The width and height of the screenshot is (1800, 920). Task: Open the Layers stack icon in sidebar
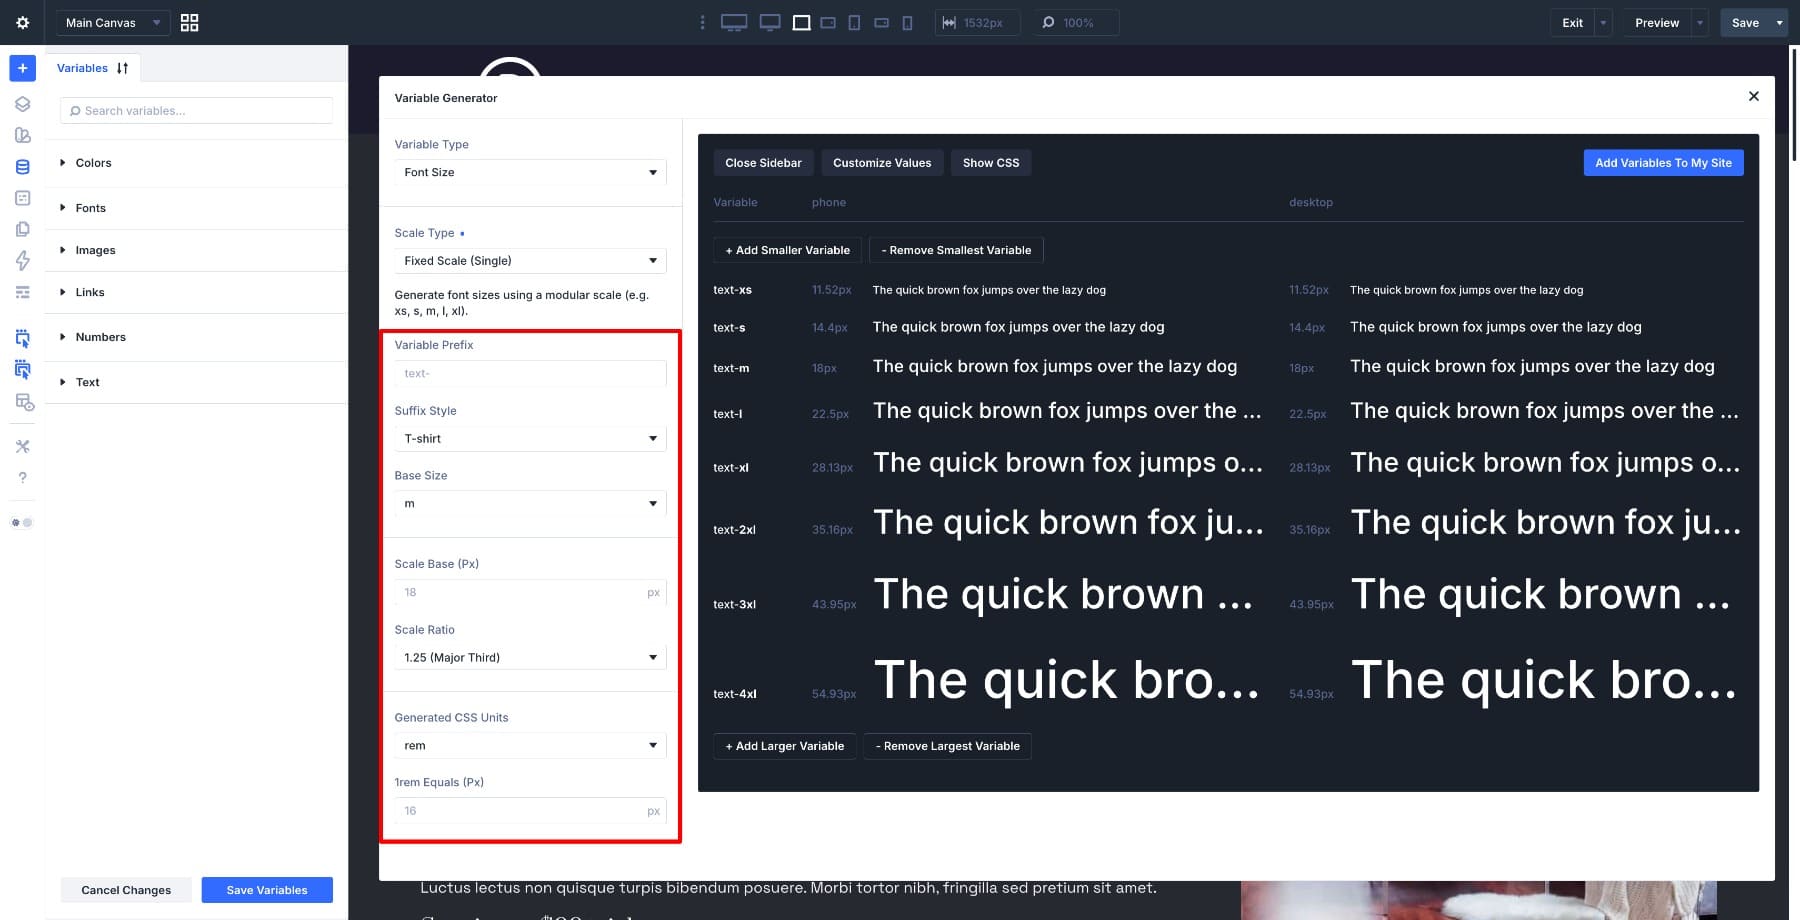point(22,104)
